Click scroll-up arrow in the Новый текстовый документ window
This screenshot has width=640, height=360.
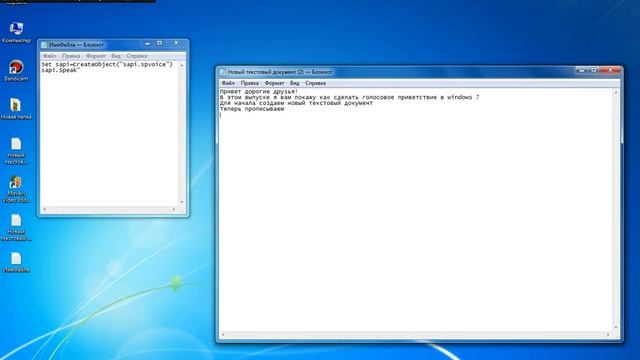click(616, 93)
